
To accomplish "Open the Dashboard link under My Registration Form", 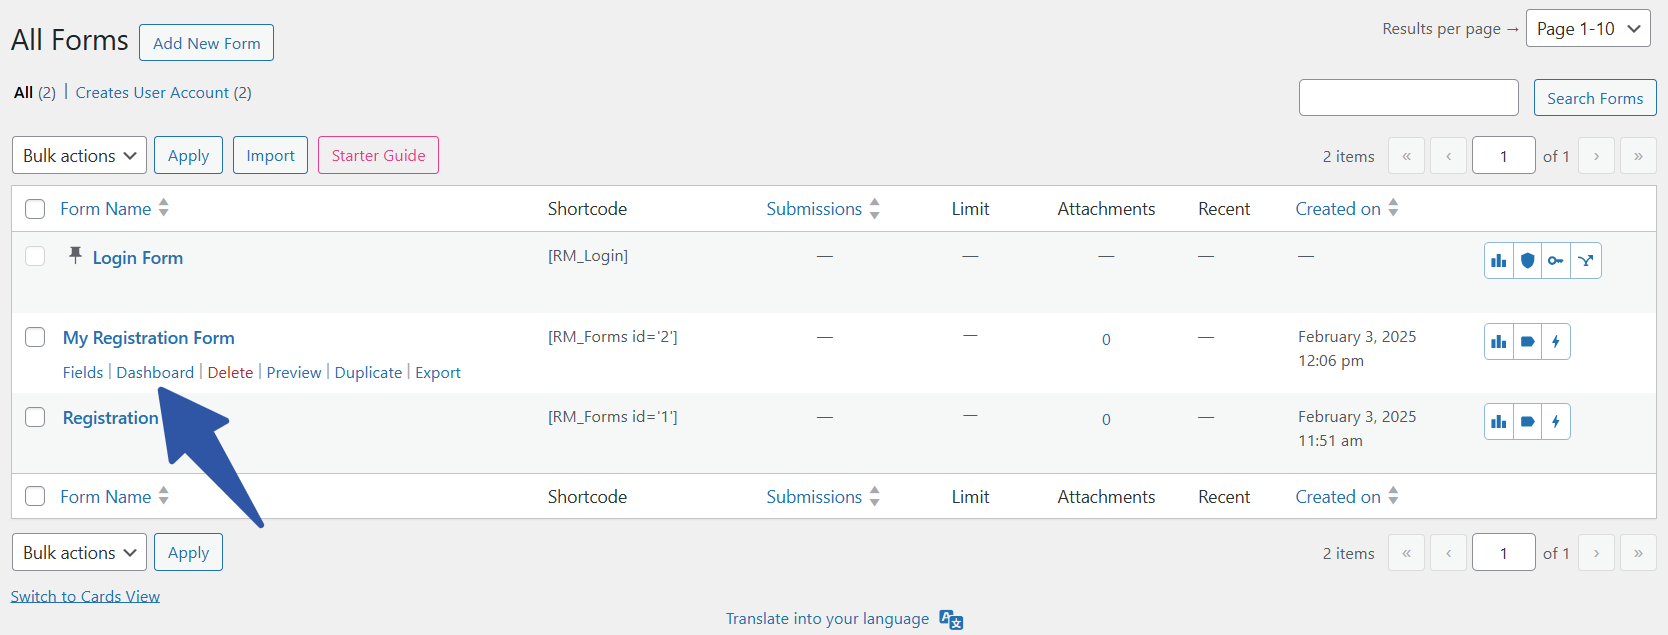I will (155, 373).
